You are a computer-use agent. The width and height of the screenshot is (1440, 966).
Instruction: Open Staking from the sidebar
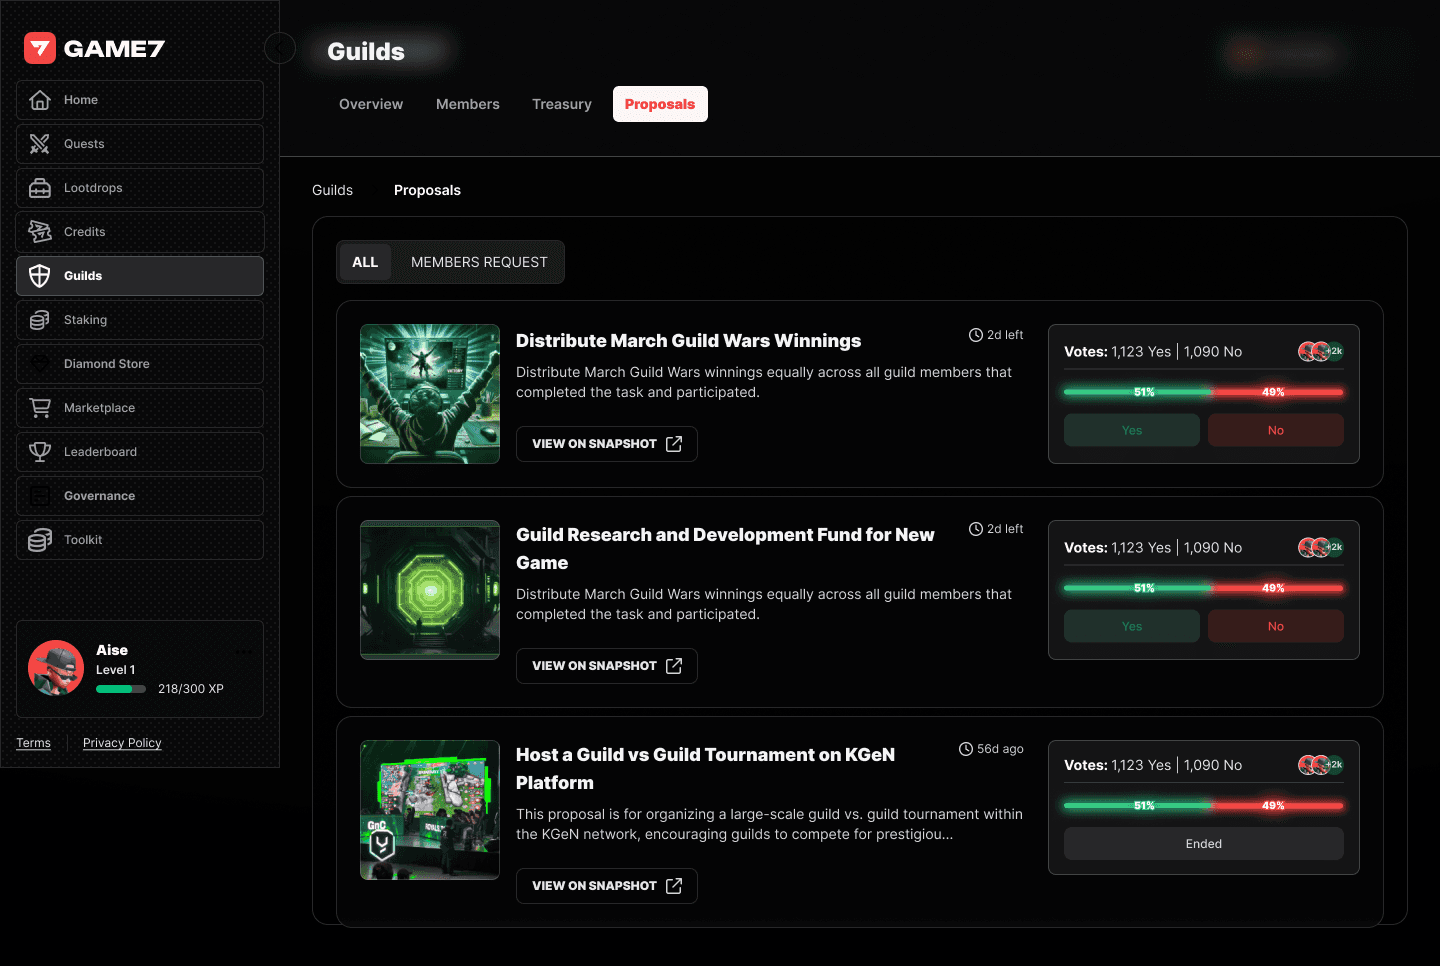140,320
